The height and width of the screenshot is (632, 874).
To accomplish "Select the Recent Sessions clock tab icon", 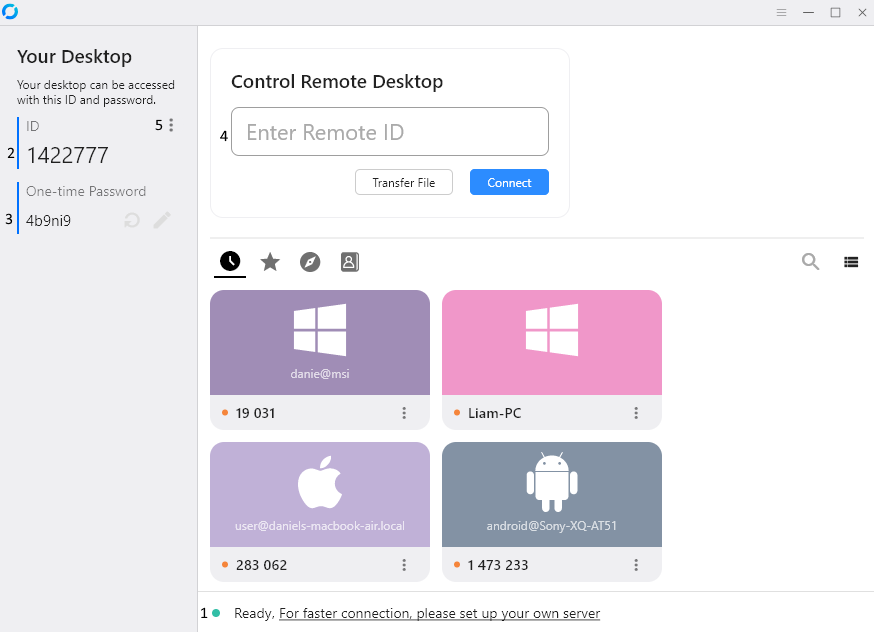I will [229, 261].
